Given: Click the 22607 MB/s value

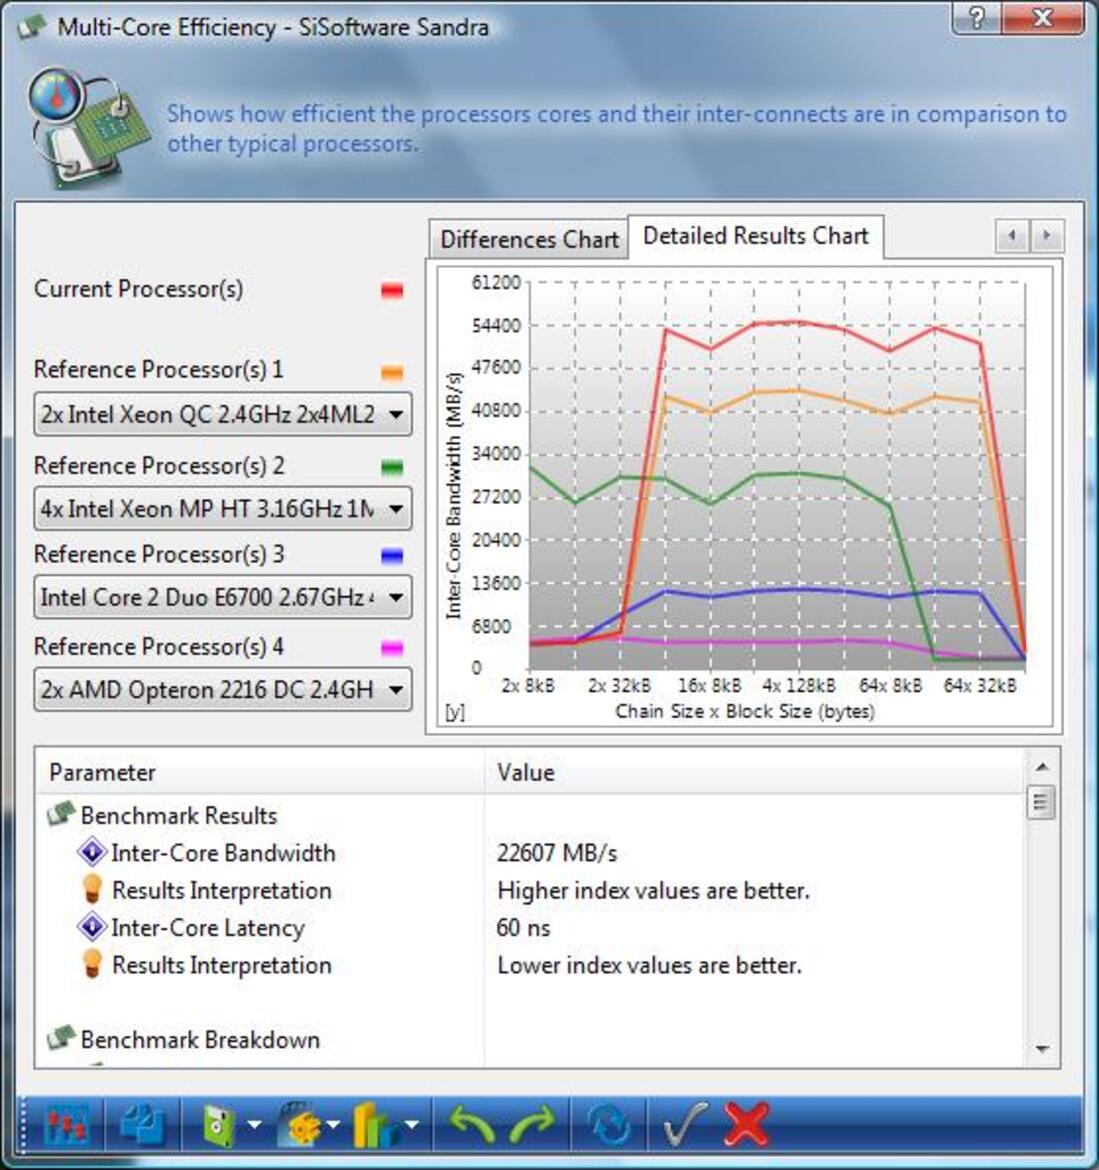Looking at the screenshot, I should tap(557, 853).
